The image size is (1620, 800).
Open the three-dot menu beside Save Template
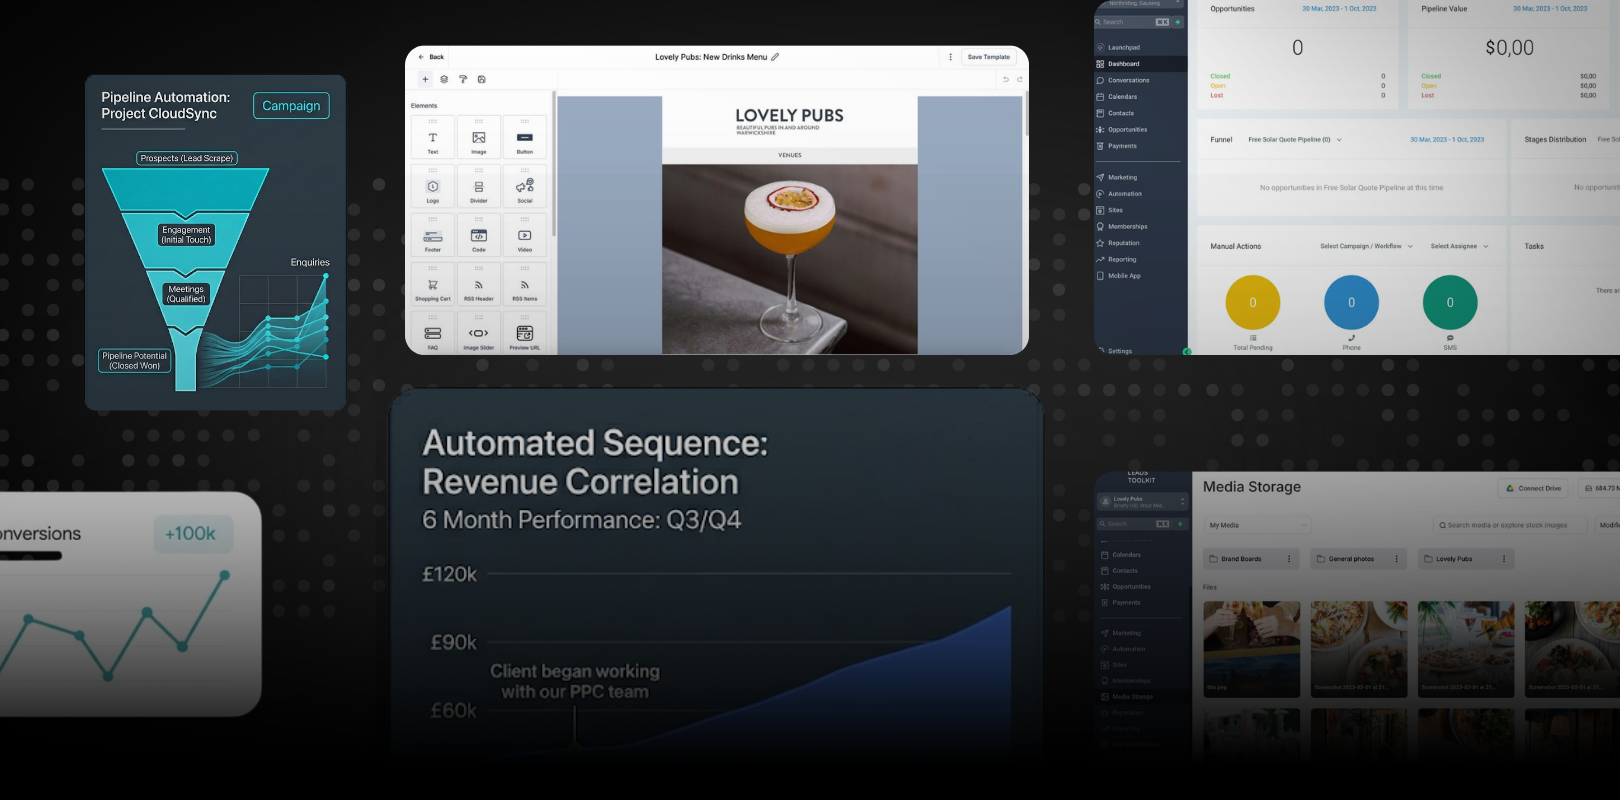[950, 57]
